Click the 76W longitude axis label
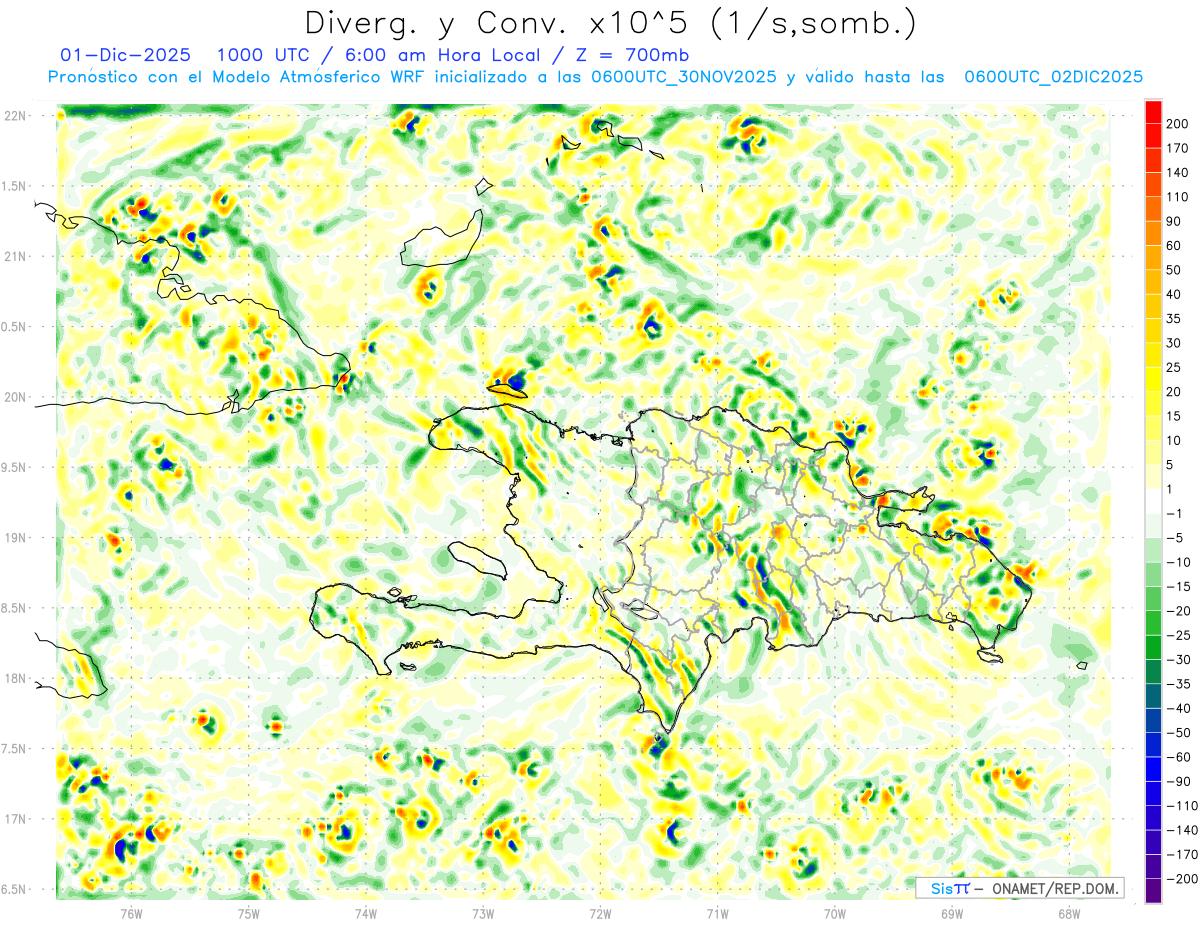This screenshot has height=927, width=1200. (131, 912)
